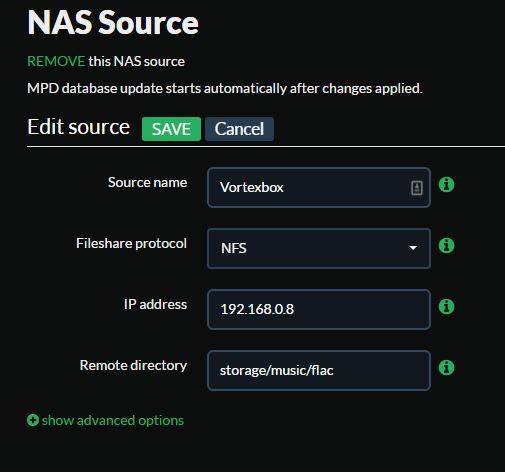Viewport: 505px width, 472px height.
Task: Cancel editing the NAS source
Action: pos(239,129)
